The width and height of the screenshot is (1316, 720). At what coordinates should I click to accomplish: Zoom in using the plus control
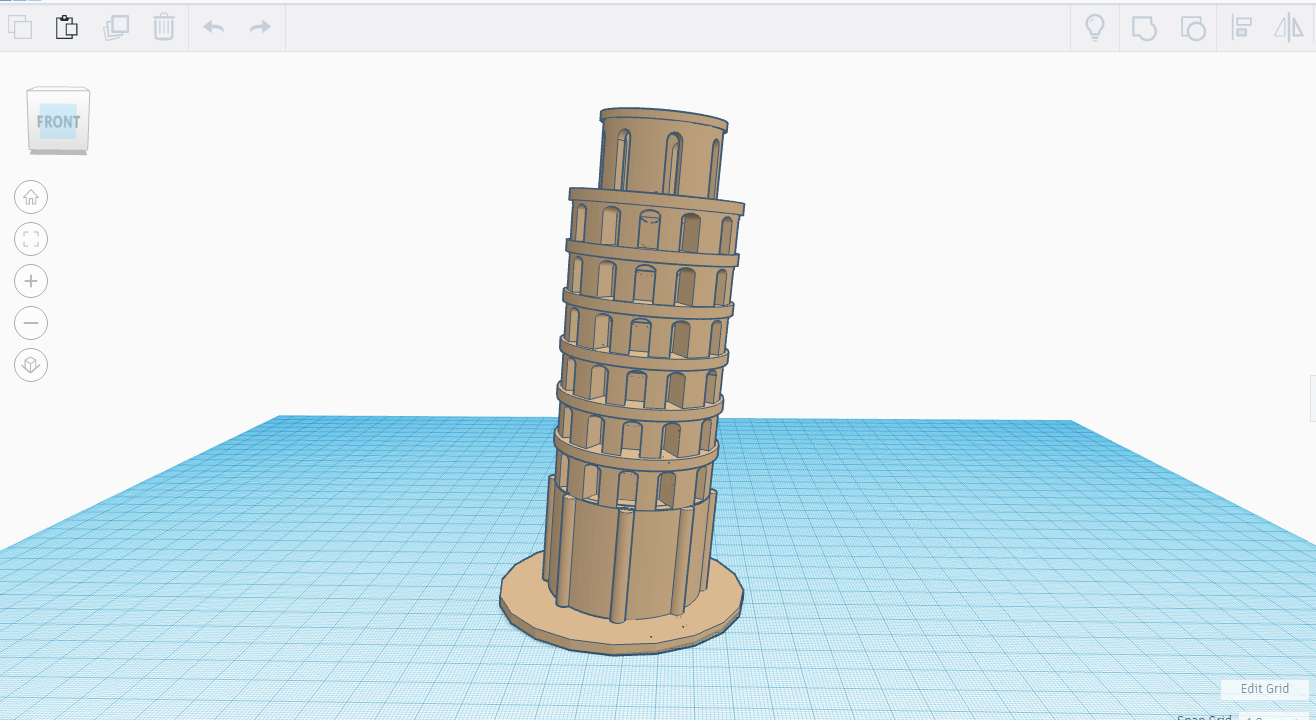[31, 281]
